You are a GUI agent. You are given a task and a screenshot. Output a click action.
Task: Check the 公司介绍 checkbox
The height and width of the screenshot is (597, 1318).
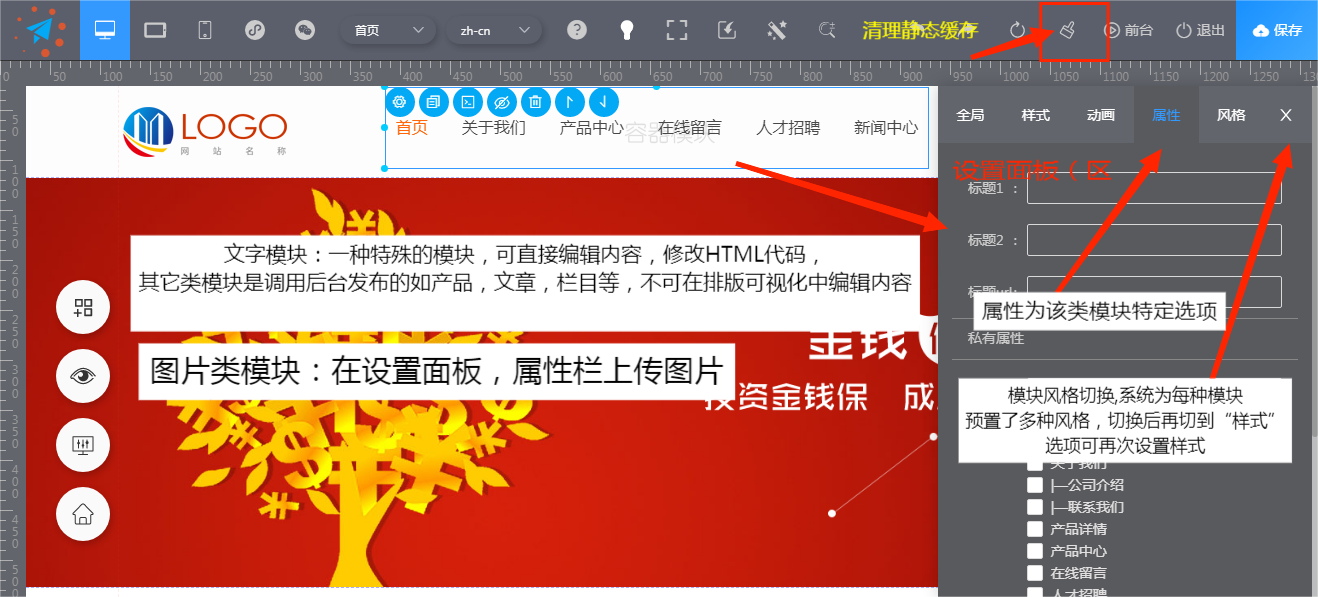point(1035,485)
